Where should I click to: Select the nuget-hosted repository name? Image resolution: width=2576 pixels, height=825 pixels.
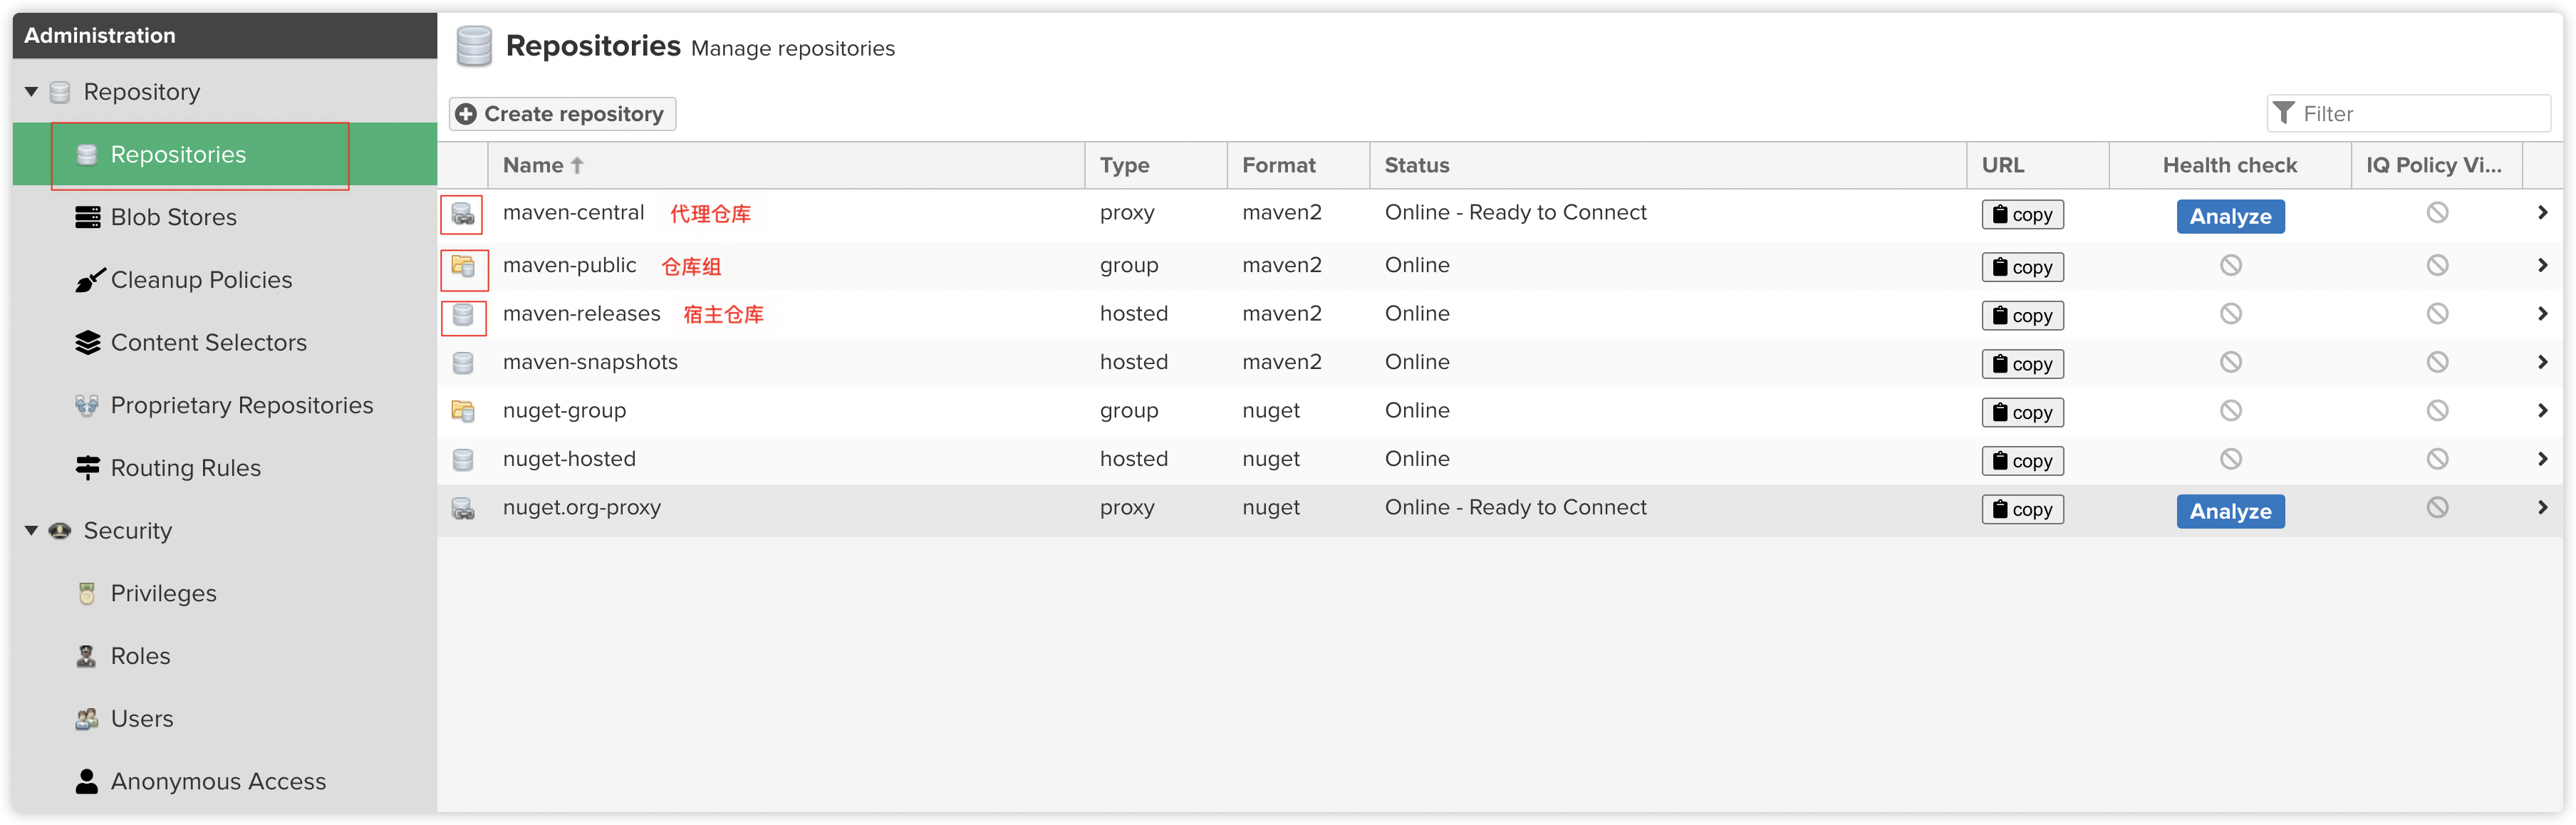tap(569, 459)
